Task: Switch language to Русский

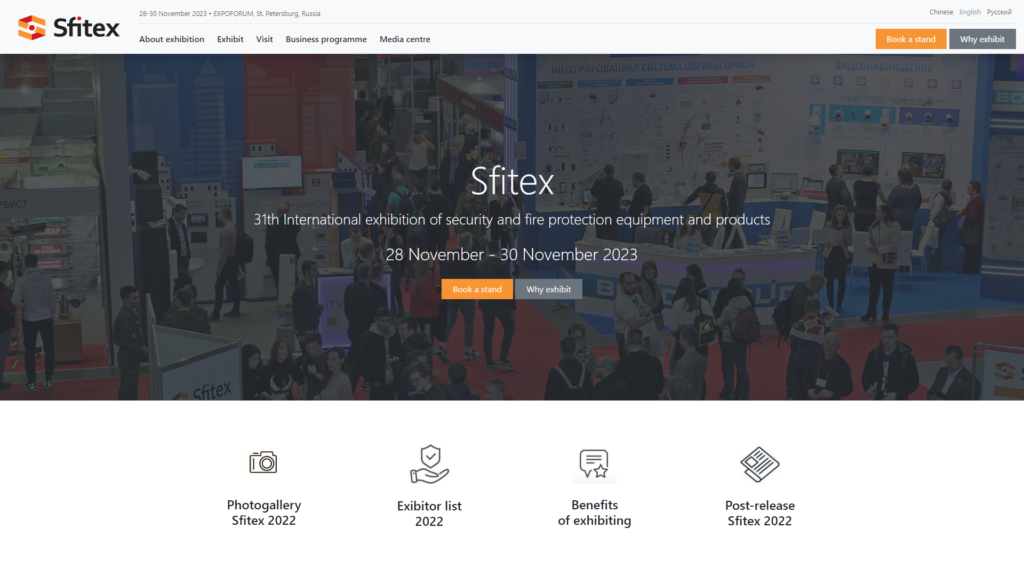Action: click(x=999, y=12)
